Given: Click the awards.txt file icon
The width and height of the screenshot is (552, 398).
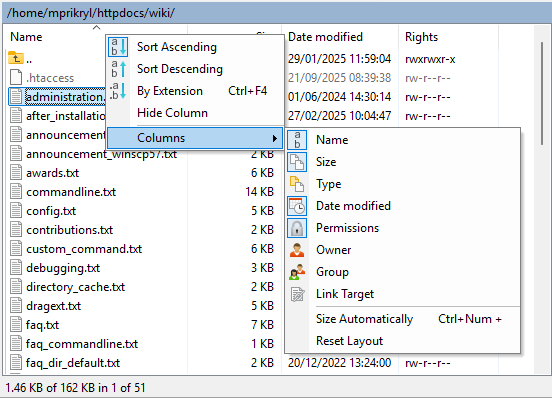Looking at the screenshot, I should (x=16, y=172).
